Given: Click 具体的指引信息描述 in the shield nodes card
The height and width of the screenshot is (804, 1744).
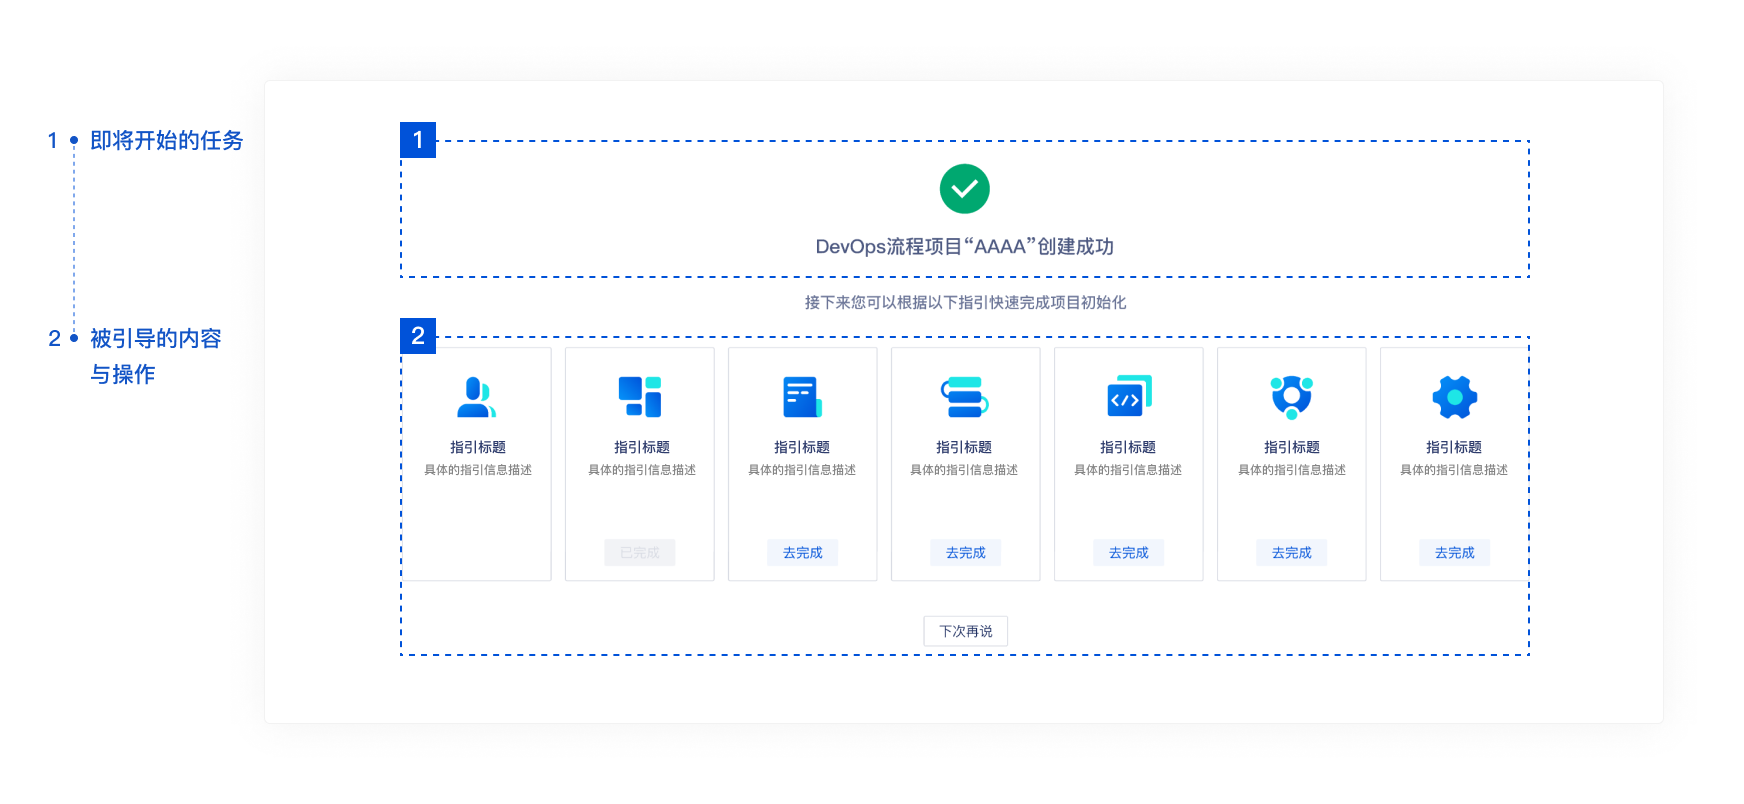Looking at the screenshot, I should pyautogui.click(x=1292, y=470).
